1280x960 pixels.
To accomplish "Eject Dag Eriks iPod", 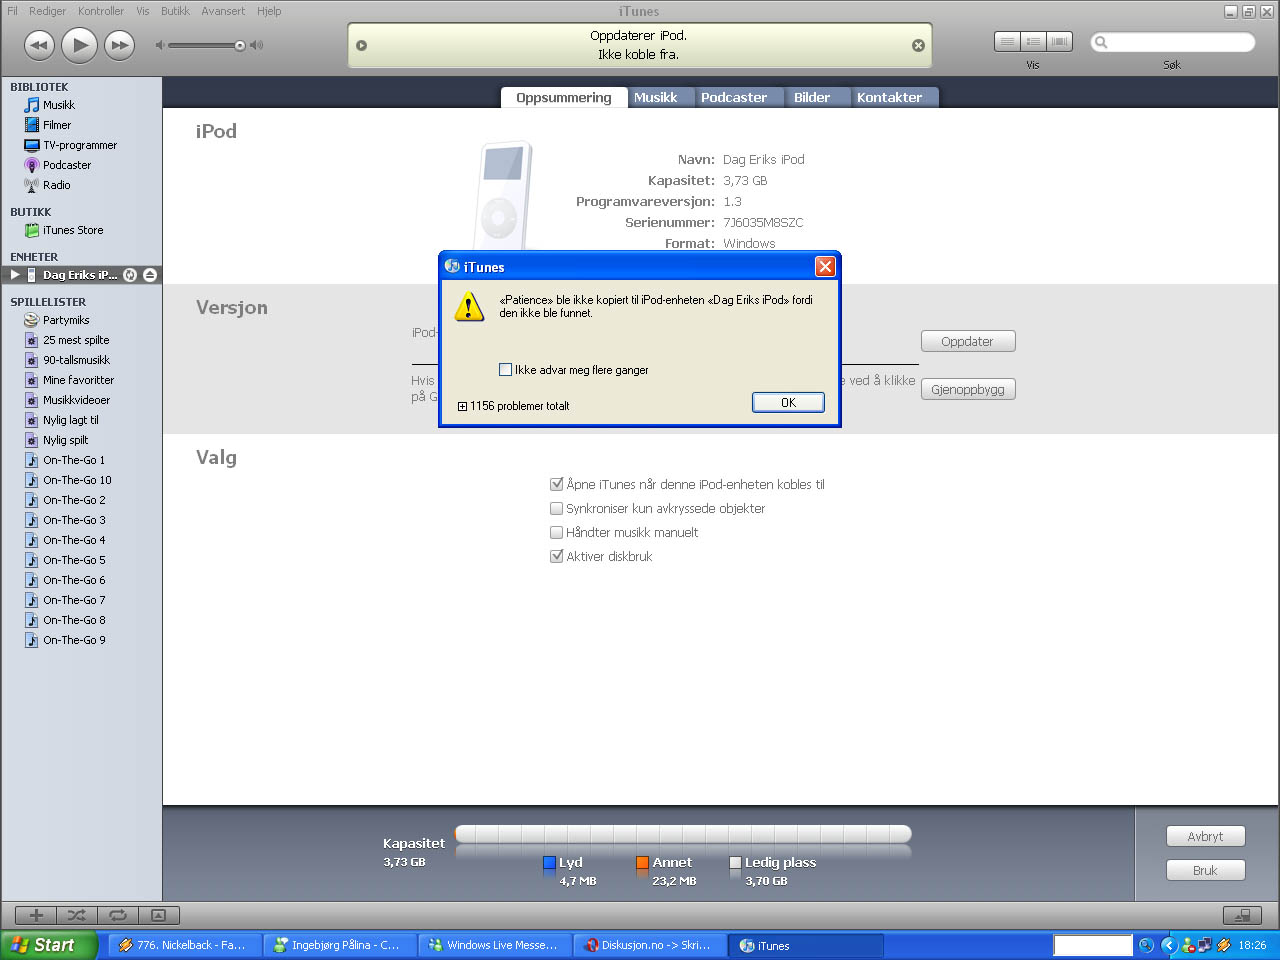I will point(150,275).
